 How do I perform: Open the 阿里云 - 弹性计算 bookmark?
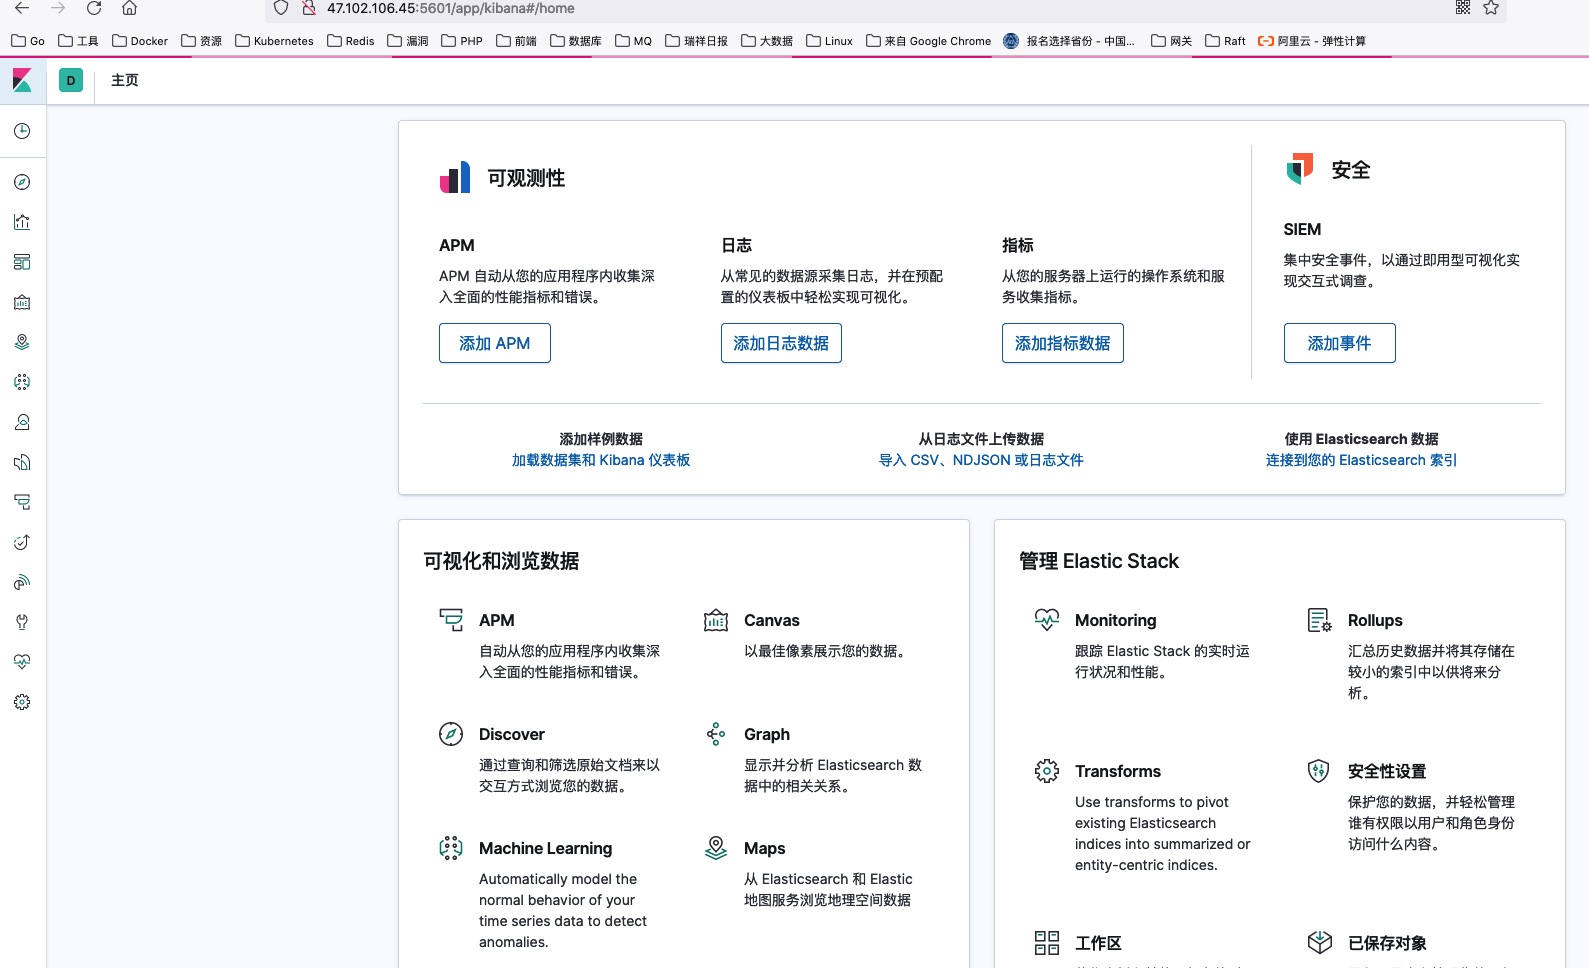[1312, 41]
